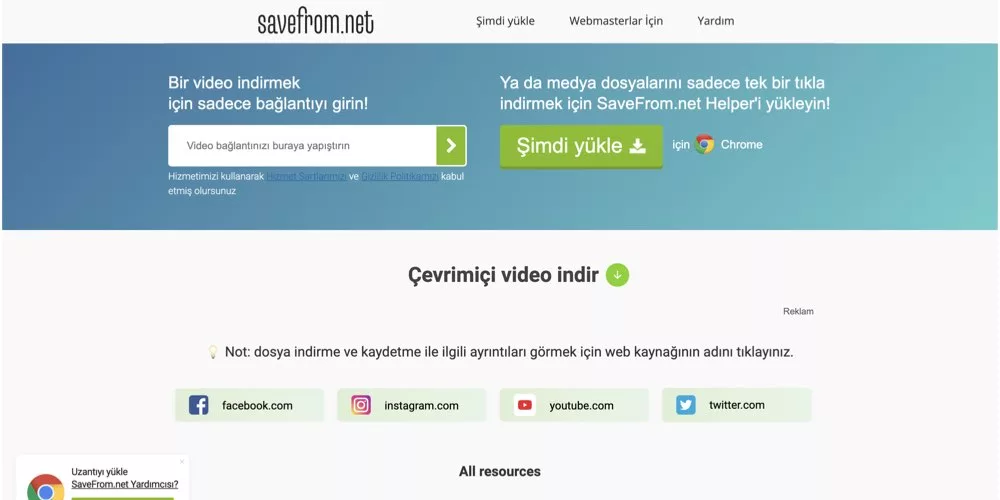1000x500 pixels.
Task: Click the Twitter bird icon
Action: click(x=686, y=405)
